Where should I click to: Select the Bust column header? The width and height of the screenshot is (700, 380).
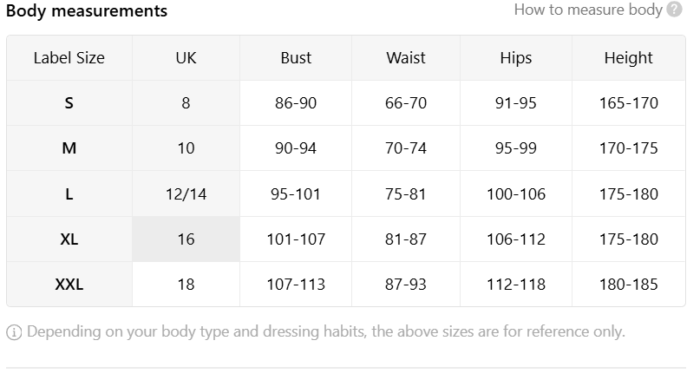pos(296,58)
